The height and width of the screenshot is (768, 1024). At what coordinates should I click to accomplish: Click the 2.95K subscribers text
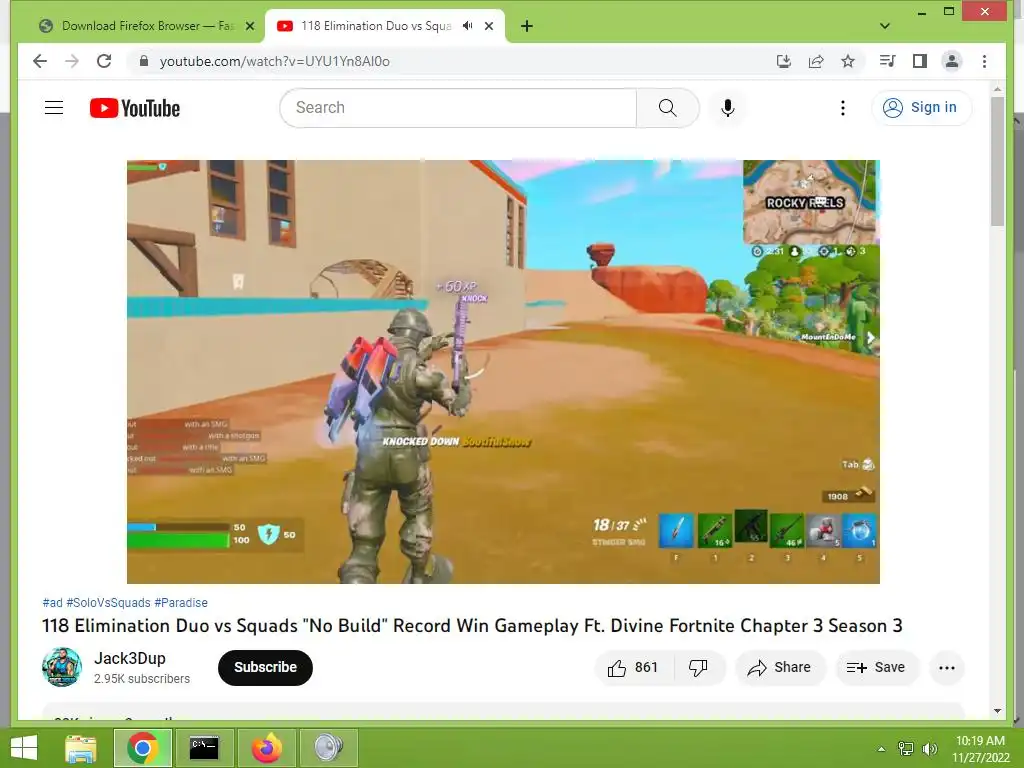point(142,679)
